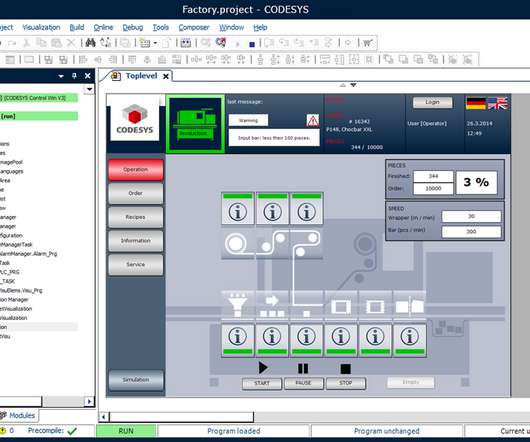Click the Wrapper speed field showing 30
The width and height of the screenshot is (530, 442).
(x=471, y=216)
